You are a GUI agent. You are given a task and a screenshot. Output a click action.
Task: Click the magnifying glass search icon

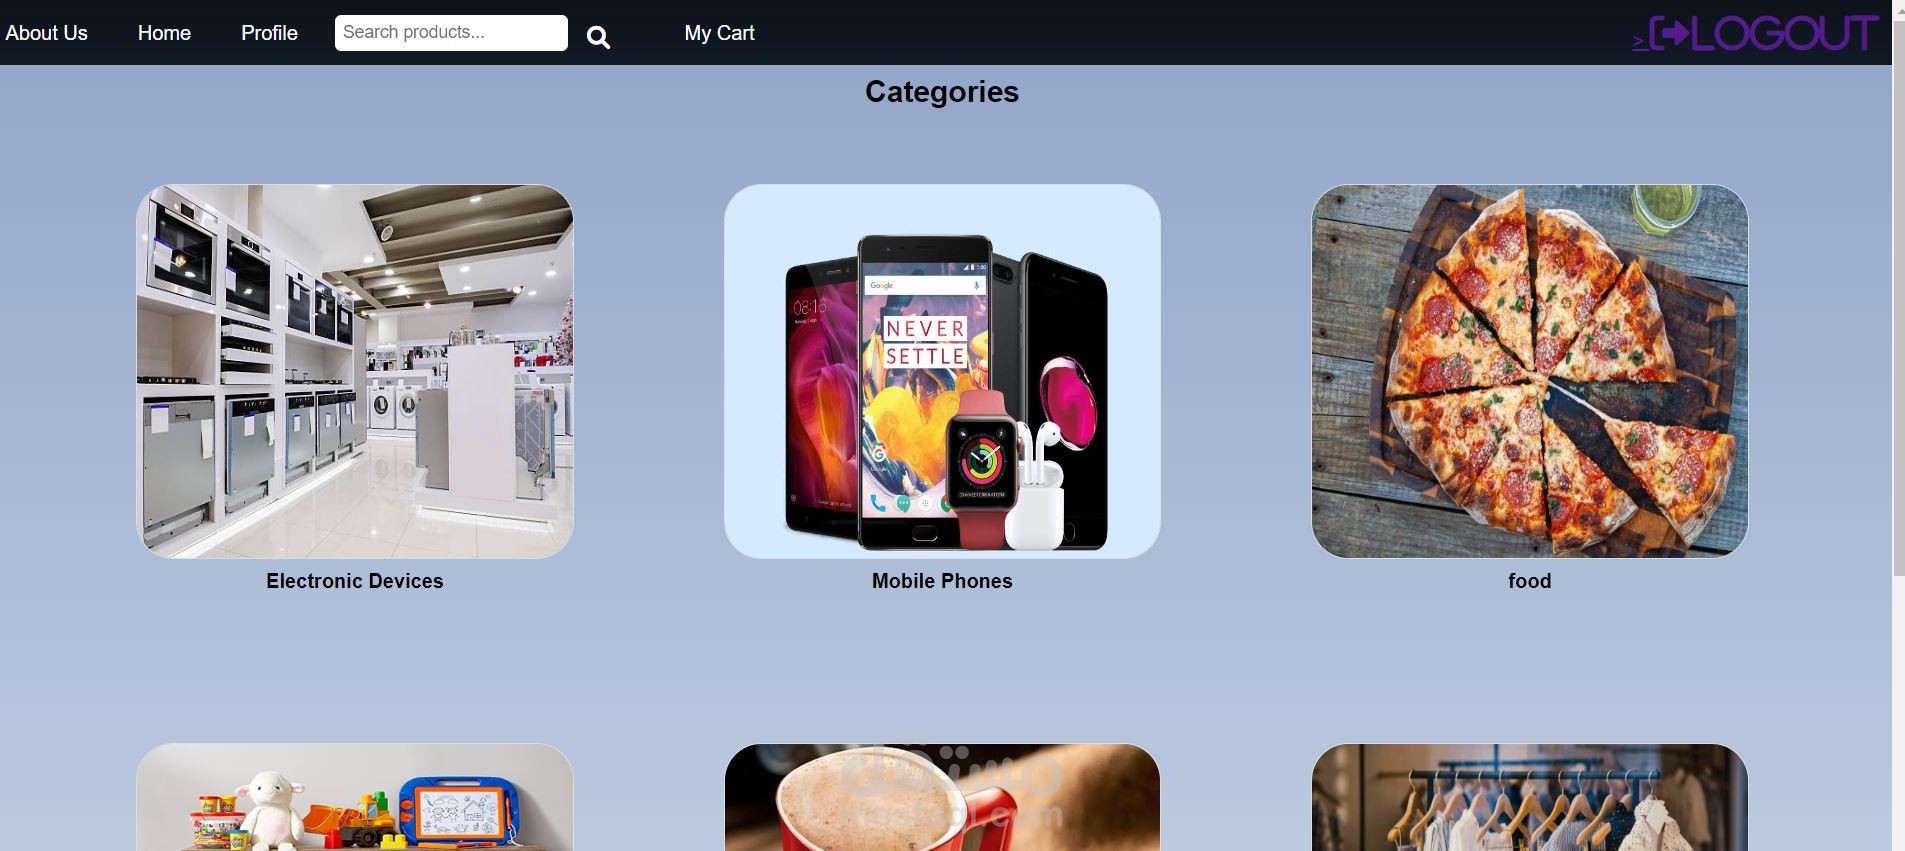click(x=598, y=37)
